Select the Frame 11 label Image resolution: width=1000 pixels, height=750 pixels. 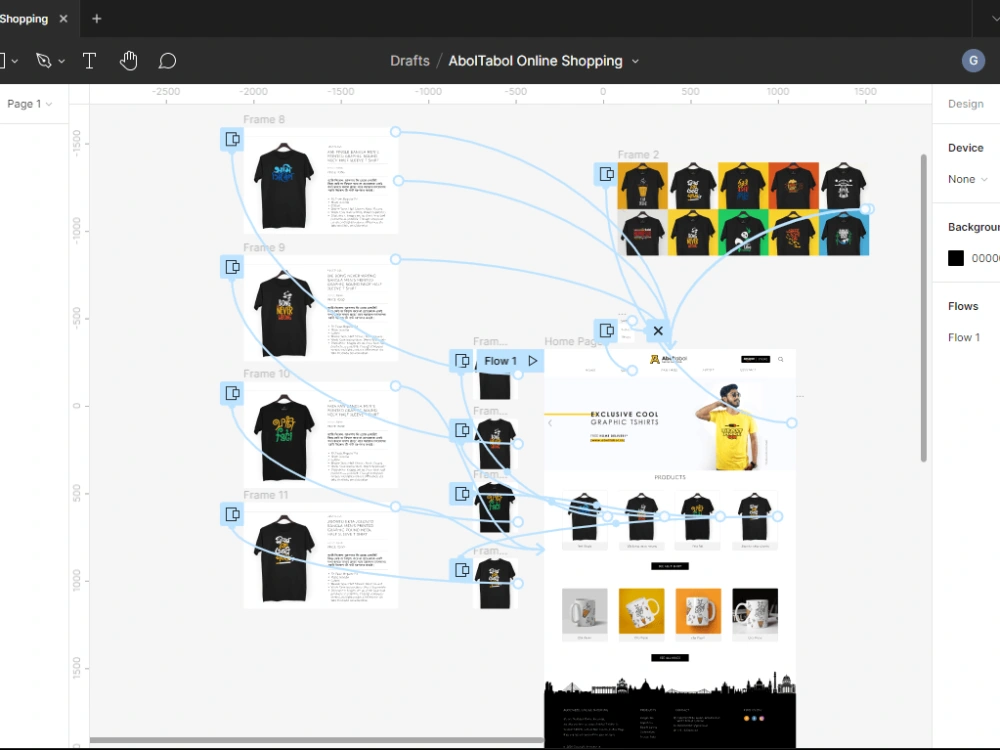click(266, 495)
